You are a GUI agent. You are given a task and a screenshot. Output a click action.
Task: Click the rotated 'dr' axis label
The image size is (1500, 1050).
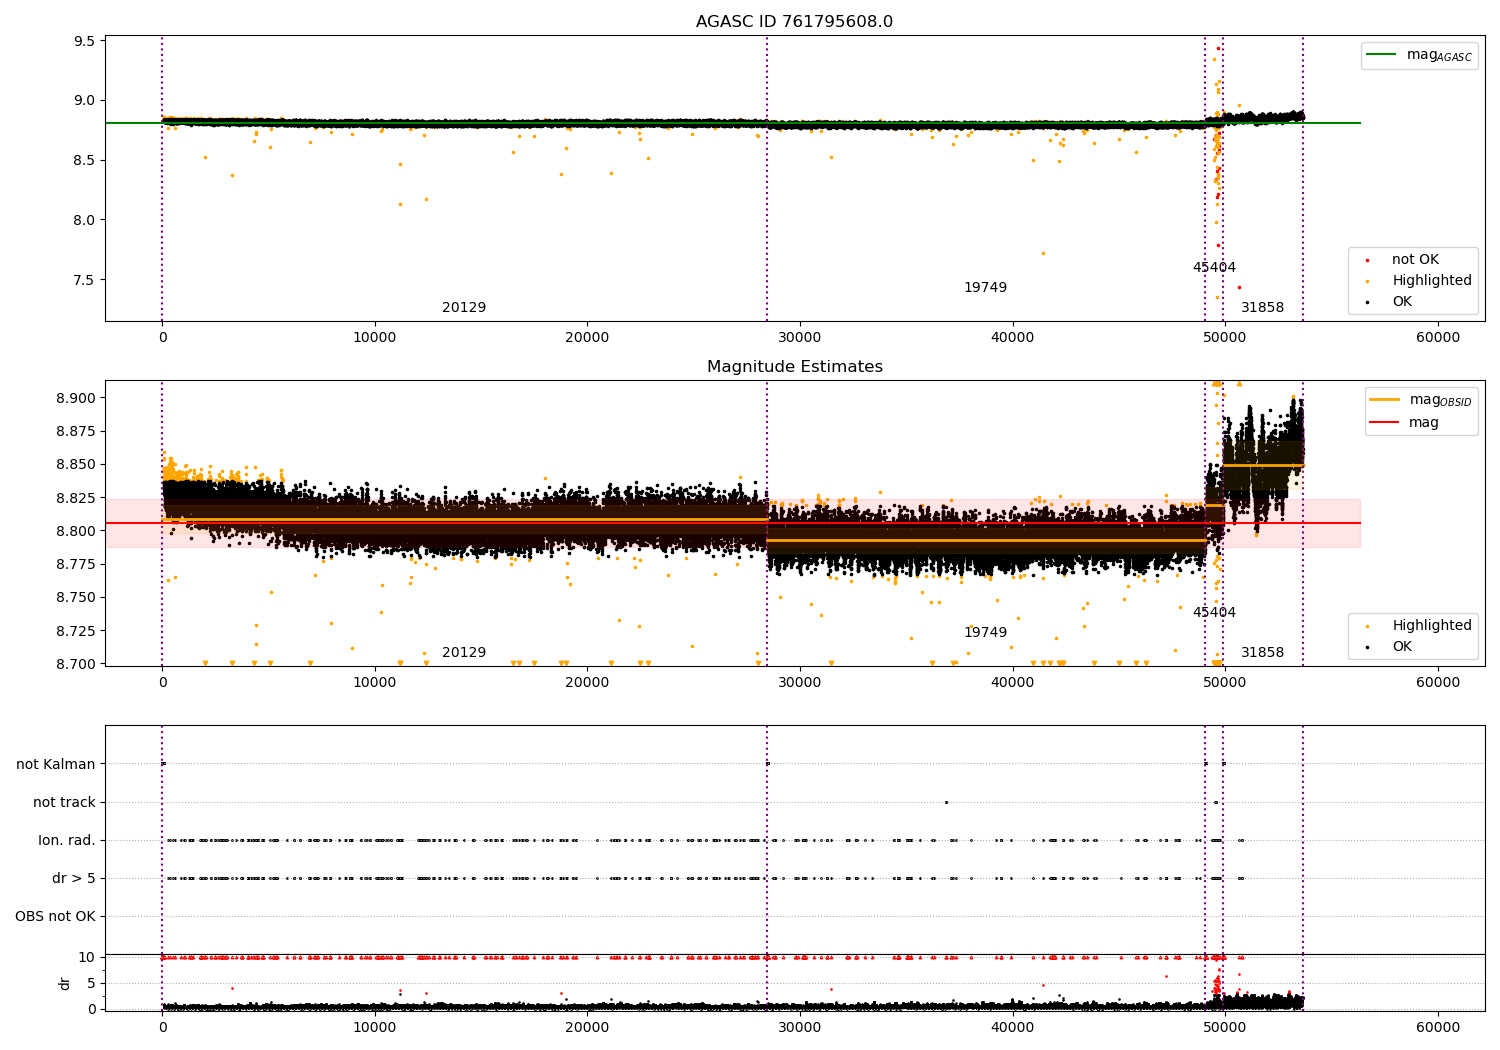65,983
